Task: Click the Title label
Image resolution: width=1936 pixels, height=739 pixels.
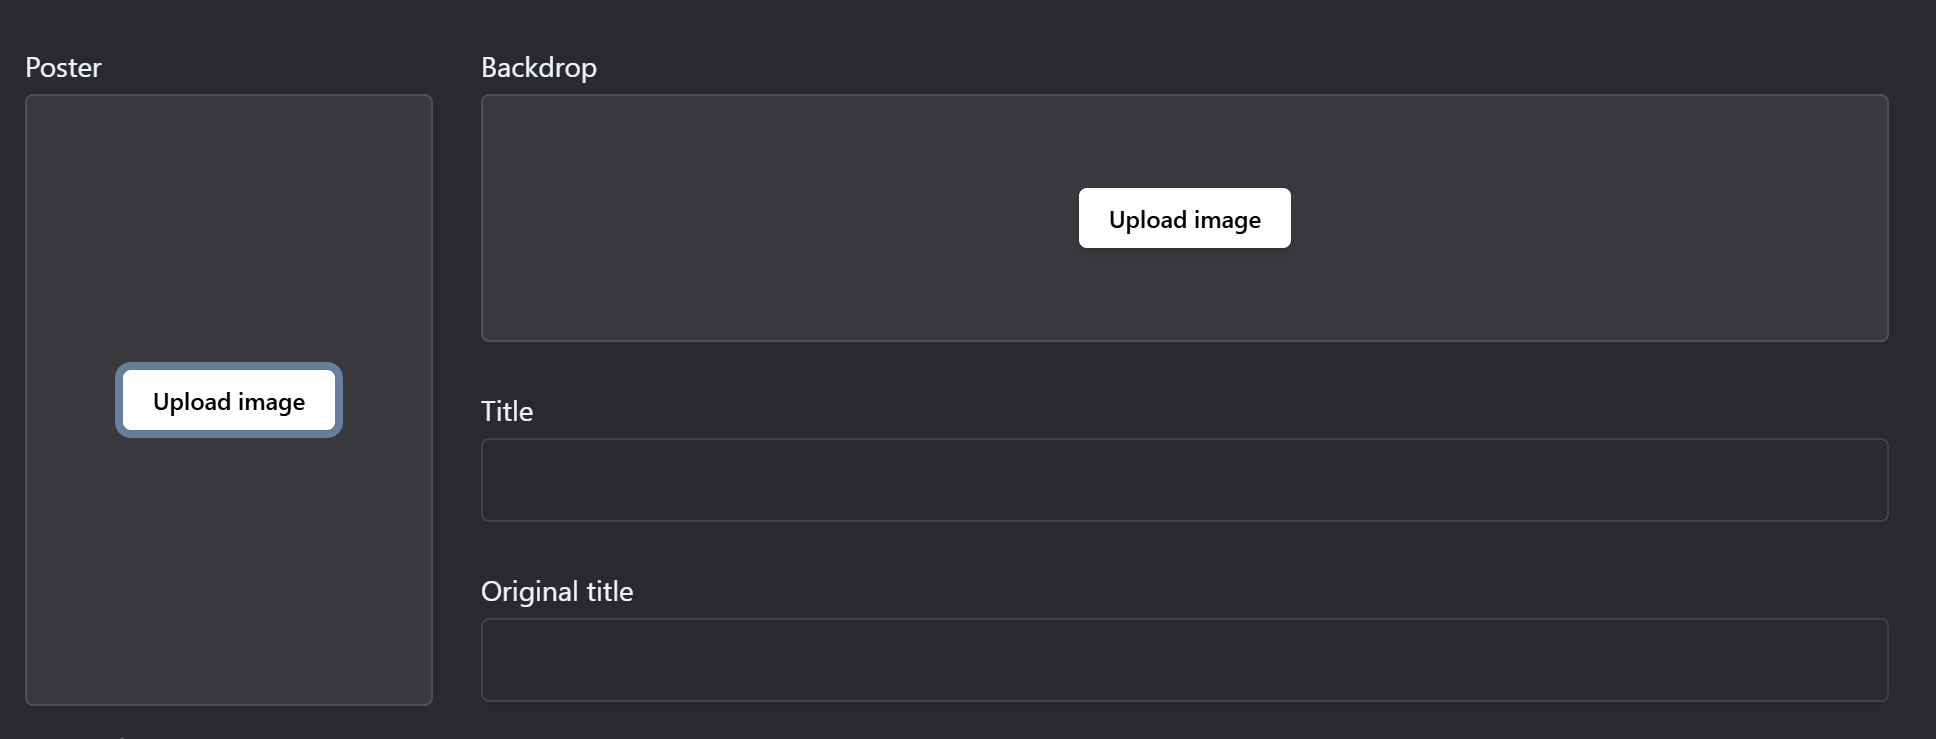Action: [x=507, y=411]
